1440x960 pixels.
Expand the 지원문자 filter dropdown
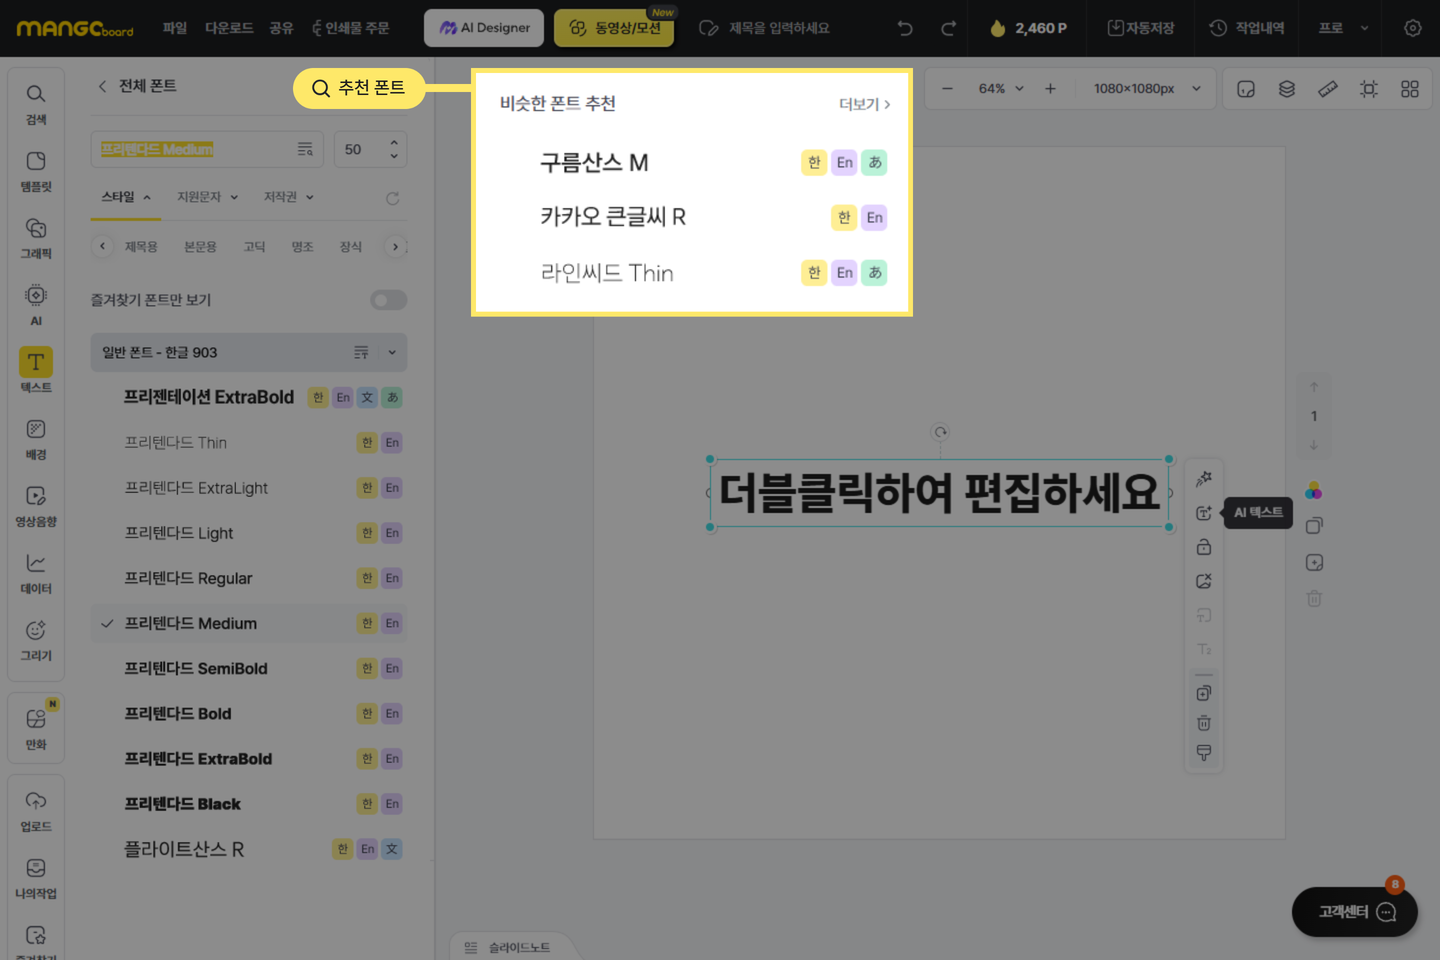pyautogui.click(x=208, y=197)
